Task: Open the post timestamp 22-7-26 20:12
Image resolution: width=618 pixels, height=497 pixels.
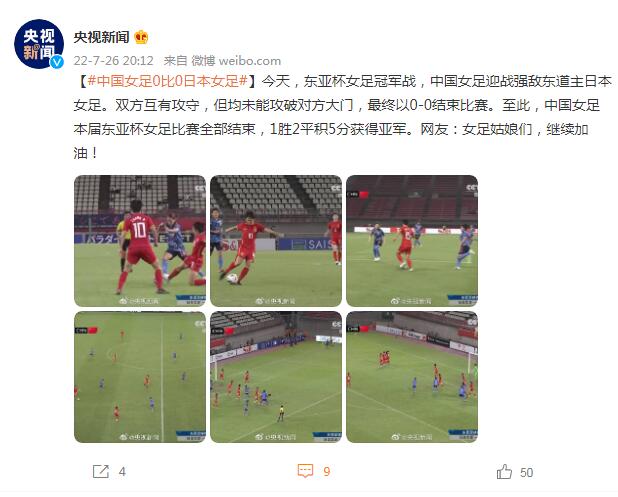Action: pos(114,61)
